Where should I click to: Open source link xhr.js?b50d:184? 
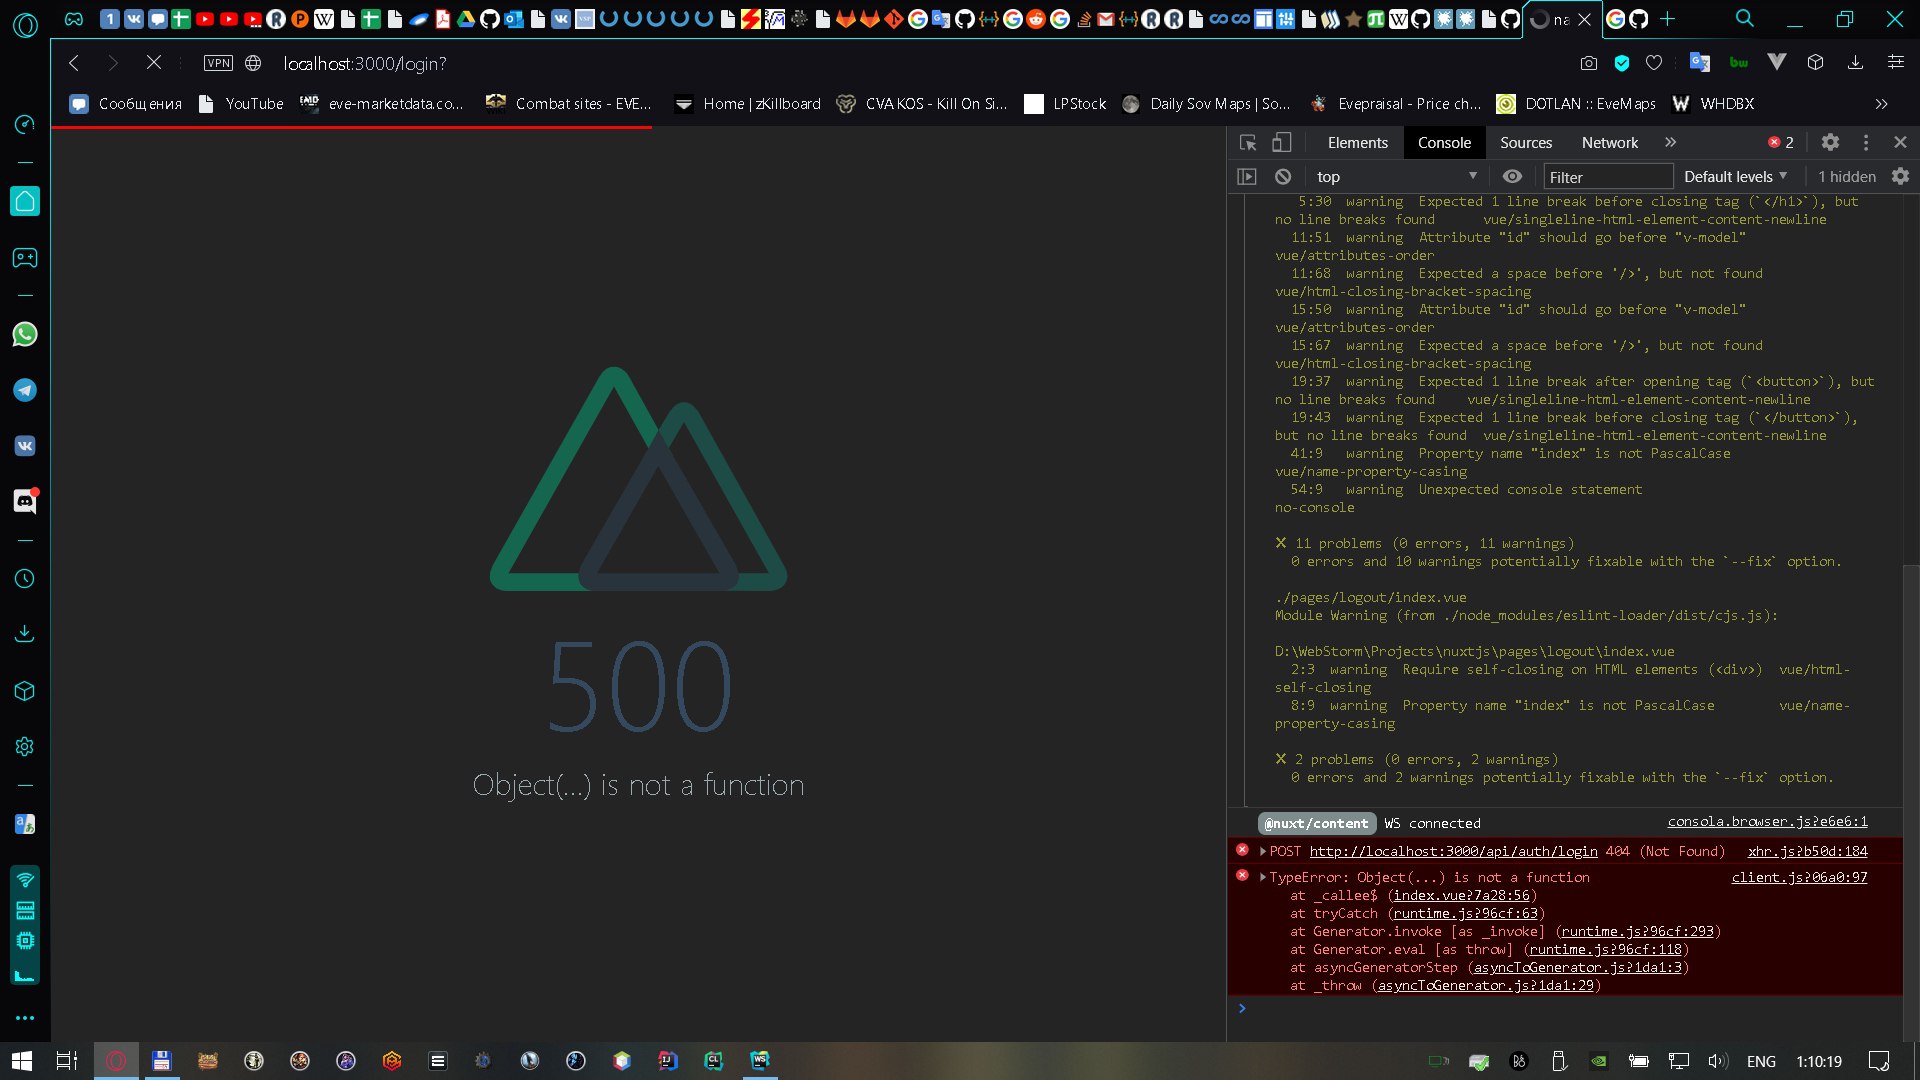pyautogui.click(x=1807, y=852)
